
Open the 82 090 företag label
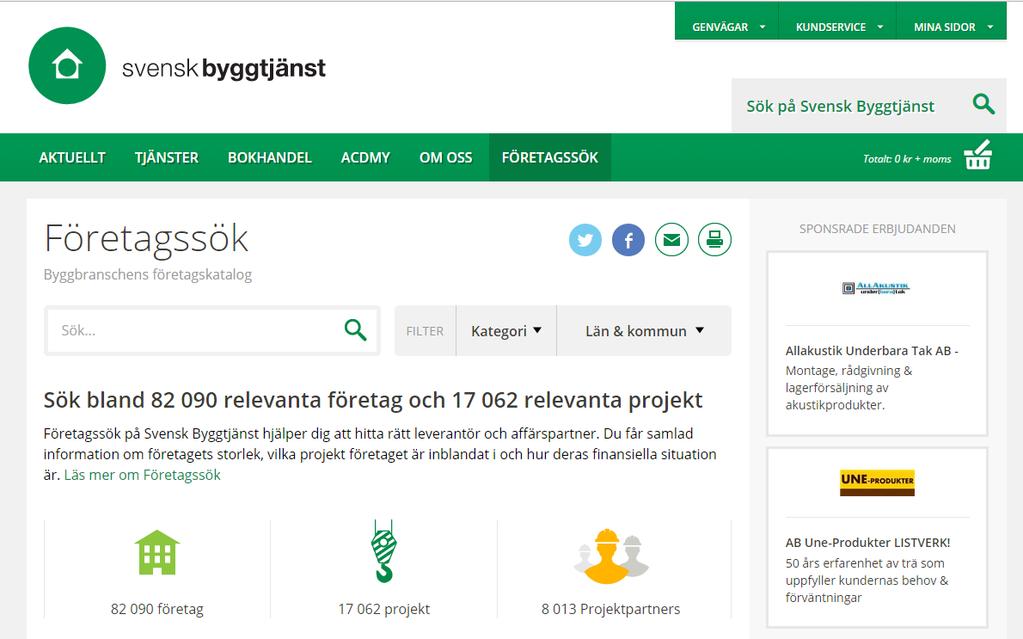[x=157, y=609]
